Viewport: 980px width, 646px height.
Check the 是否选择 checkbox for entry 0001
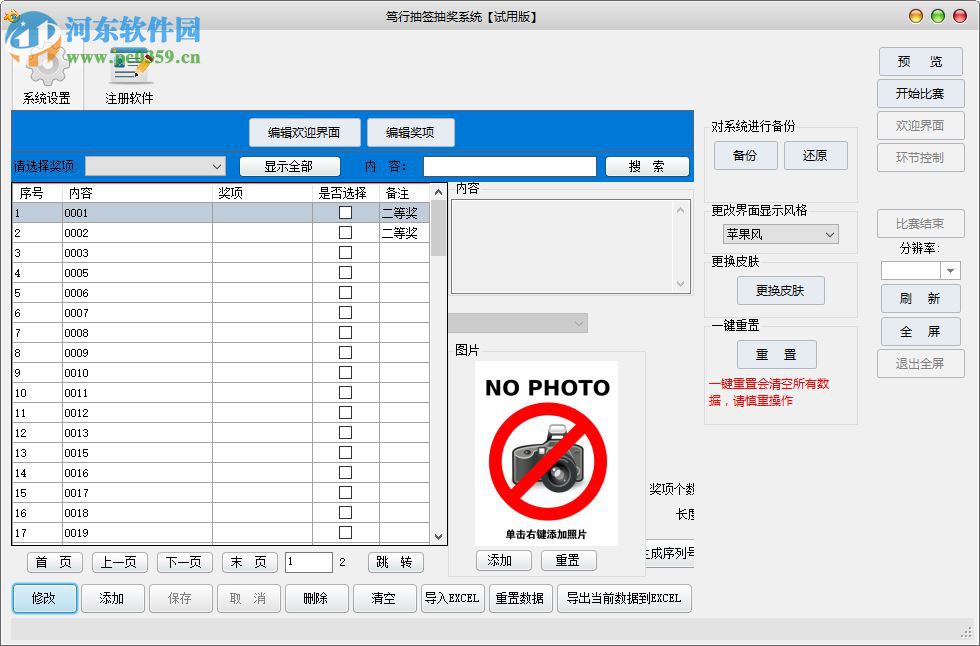click(345, 212)
